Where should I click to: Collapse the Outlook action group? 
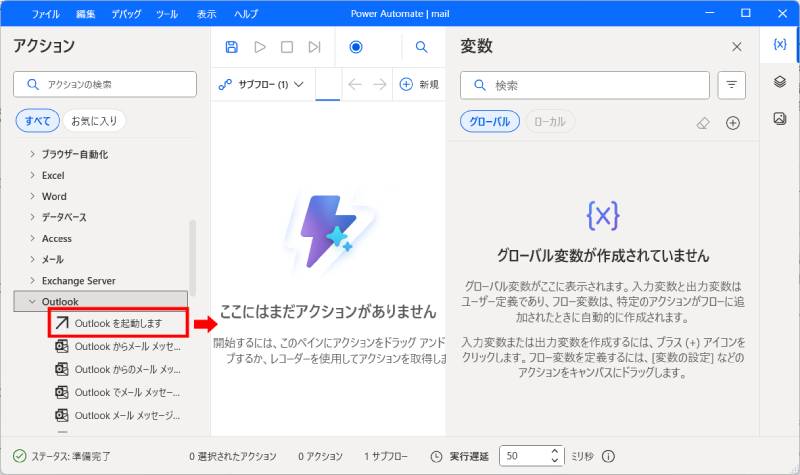(x=101, y=301)
